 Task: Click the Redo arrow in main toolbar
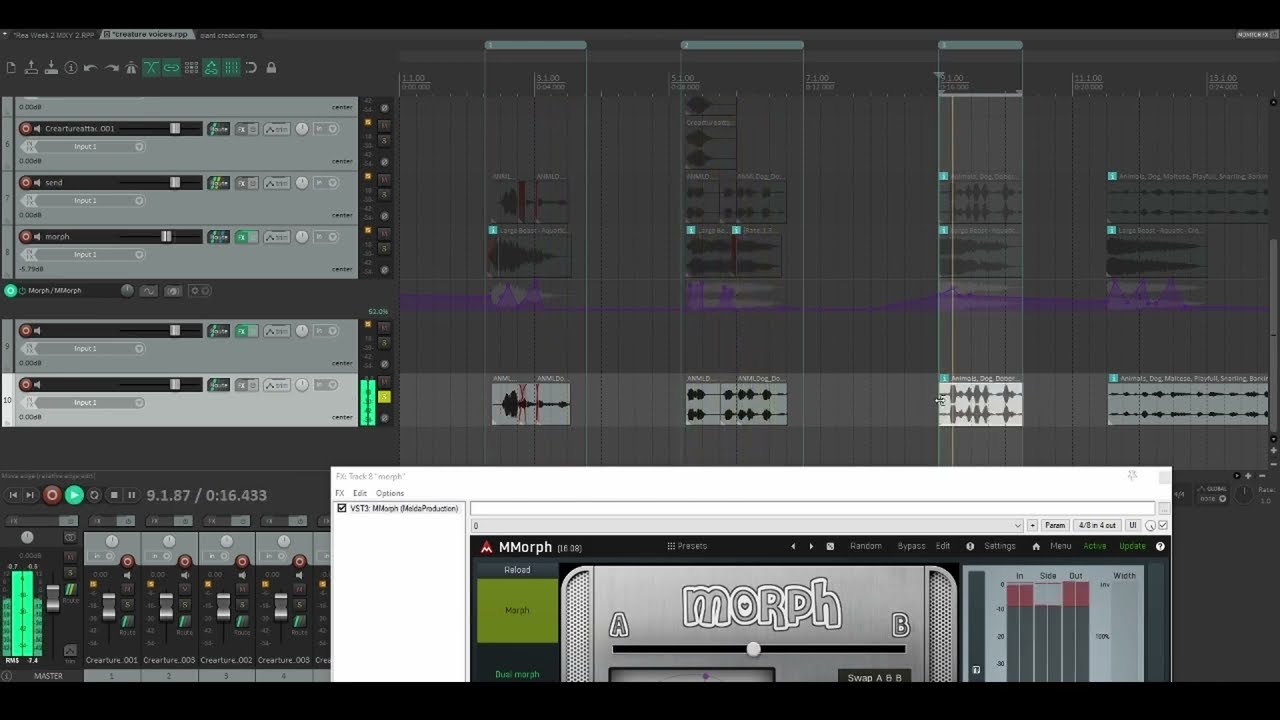111,68
